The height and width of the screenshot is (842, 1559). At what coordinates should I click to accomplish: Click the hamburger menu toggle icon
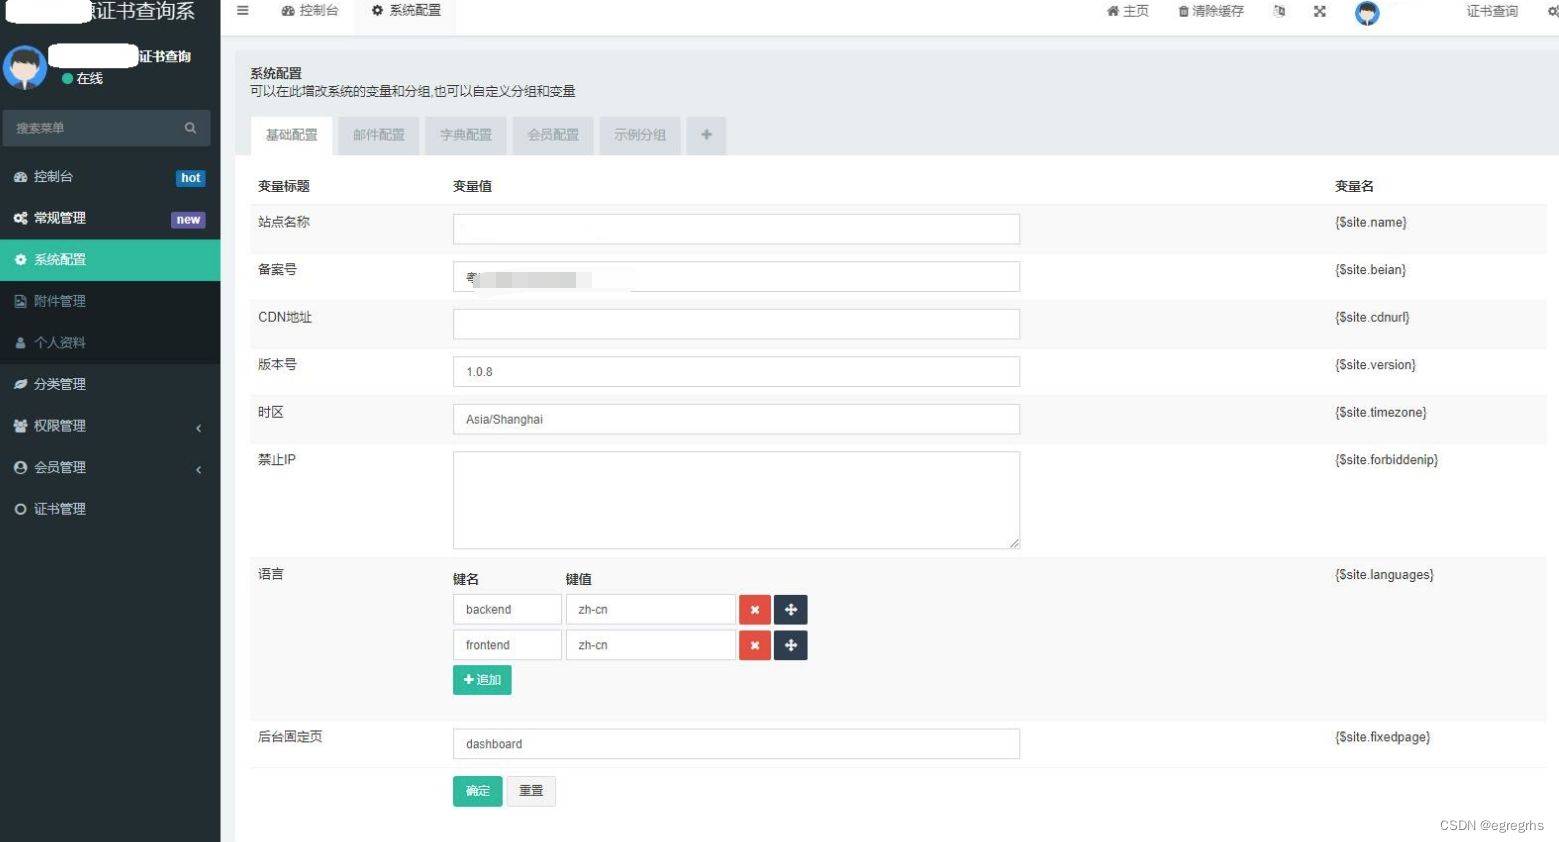pos(242,11)
